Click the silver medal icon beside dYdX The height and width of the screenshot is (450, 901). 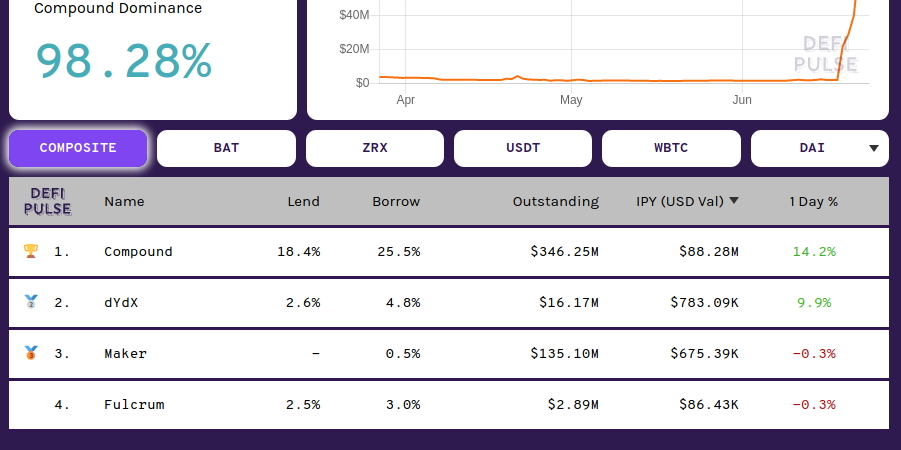click(x=30, y=302)
